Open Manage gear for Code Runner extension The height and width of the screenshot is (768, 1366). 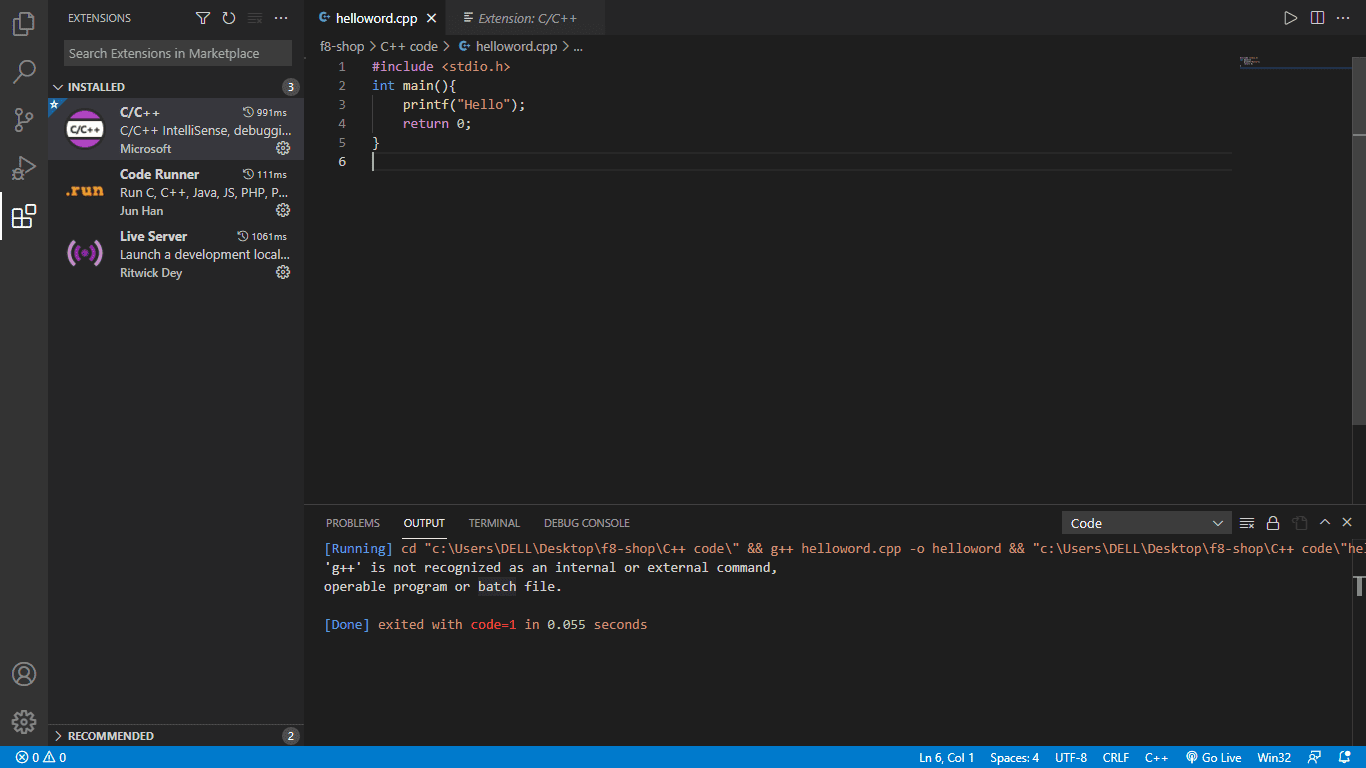click(x=283, y=210)
